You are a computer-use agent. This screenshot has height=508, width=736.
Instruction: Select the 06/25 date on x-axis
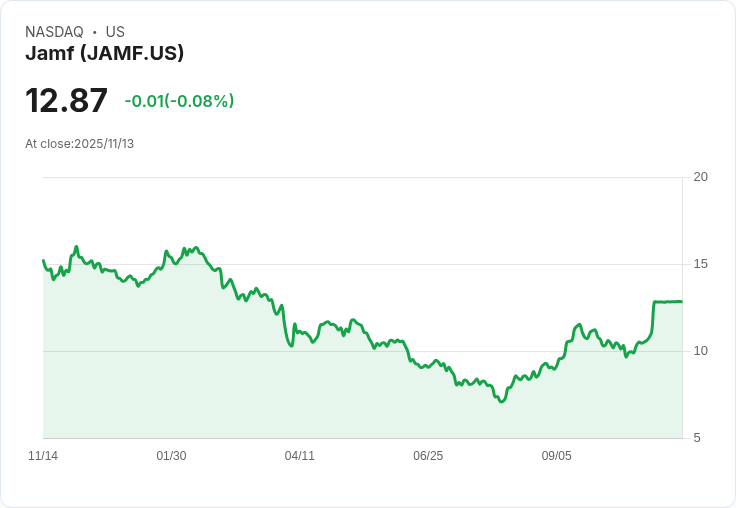click(427, 456)
